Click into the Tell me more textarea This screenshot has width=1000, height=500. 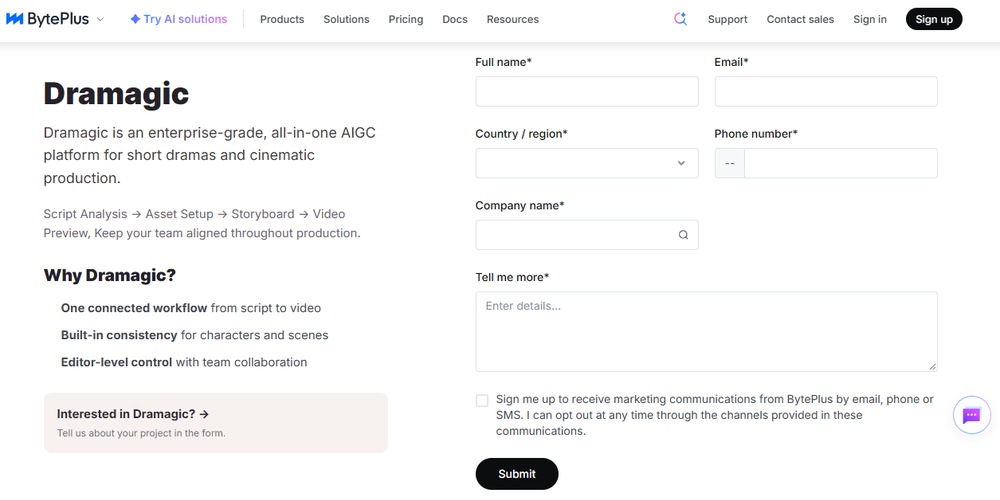click(707, 332)
